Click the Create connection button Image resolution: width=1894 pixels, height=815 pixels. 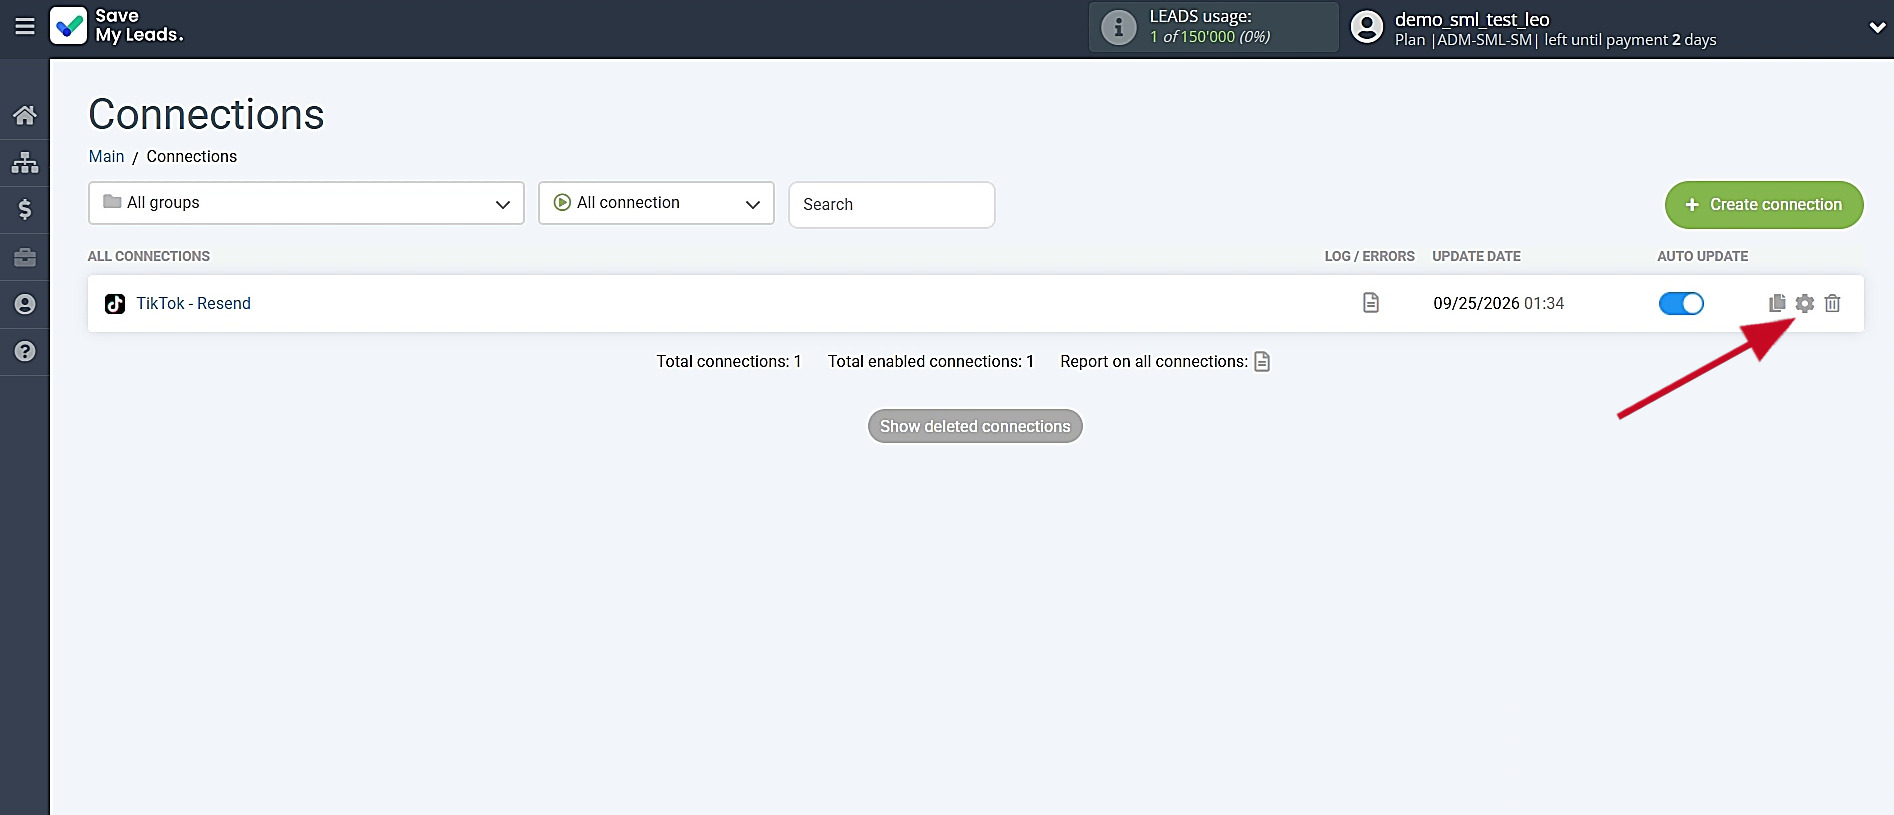point(1764,205)
